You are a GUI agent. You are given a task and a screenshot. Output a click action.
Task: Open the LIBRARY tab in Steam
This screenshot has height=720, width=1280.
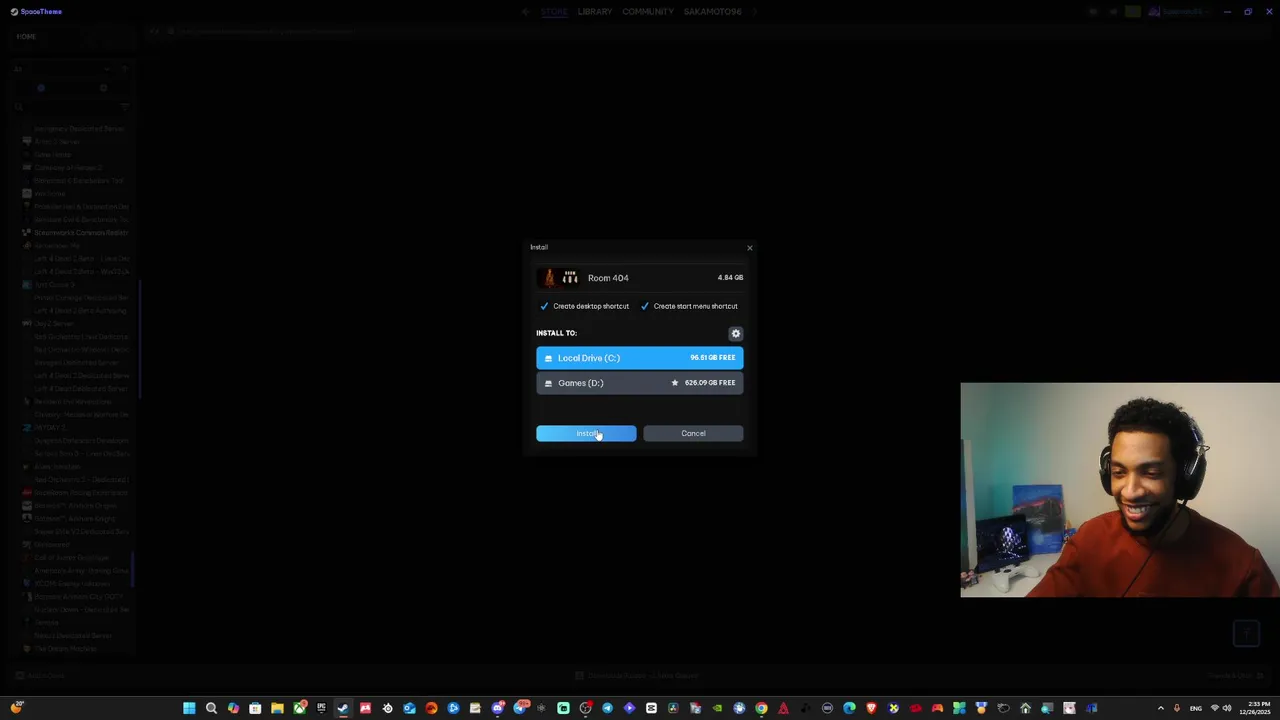click(x=594, y=12)
